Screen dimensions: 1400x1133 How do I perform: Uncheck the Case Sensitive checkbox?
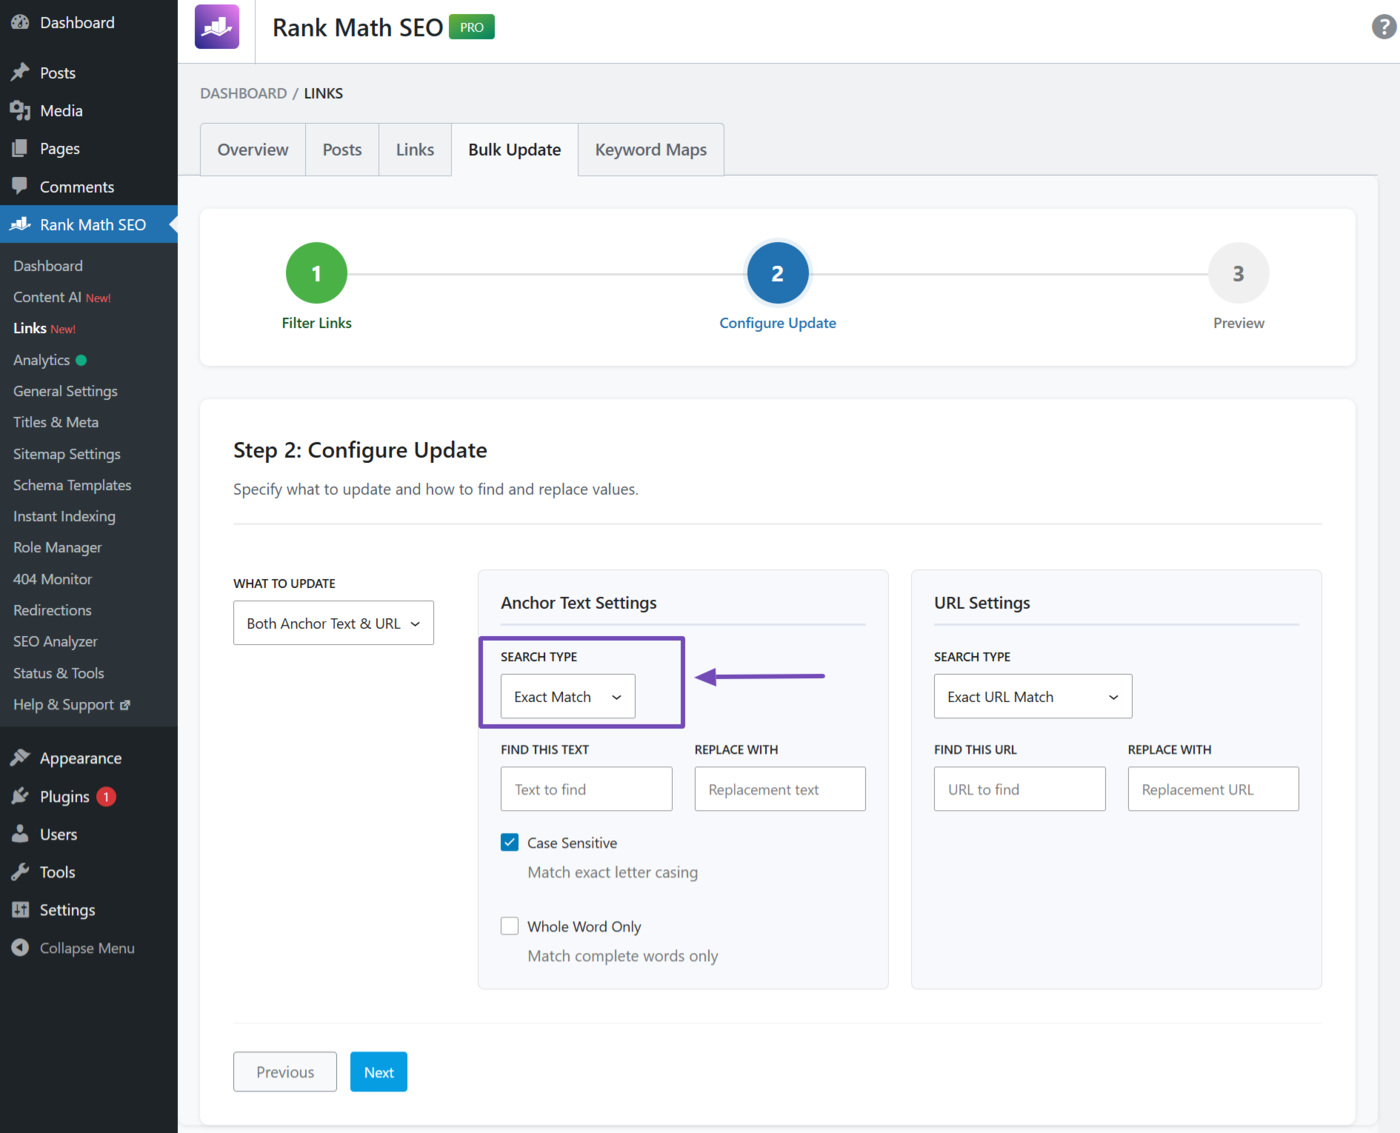(510, 842)
